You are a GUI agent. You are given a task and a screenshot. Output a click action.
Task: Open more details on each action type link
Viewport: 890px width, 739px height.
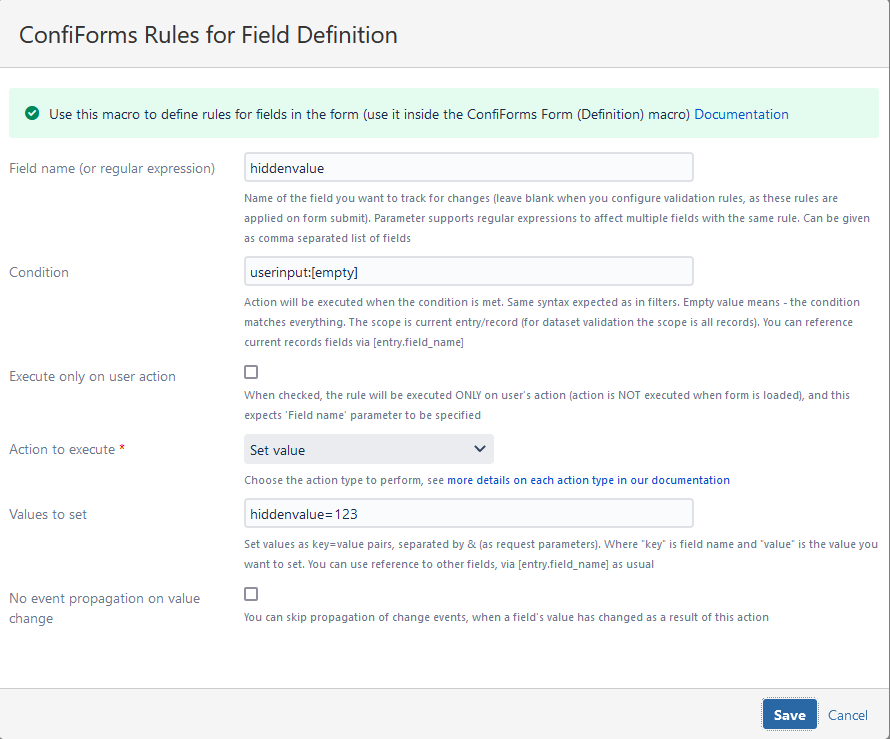(589, 480)
